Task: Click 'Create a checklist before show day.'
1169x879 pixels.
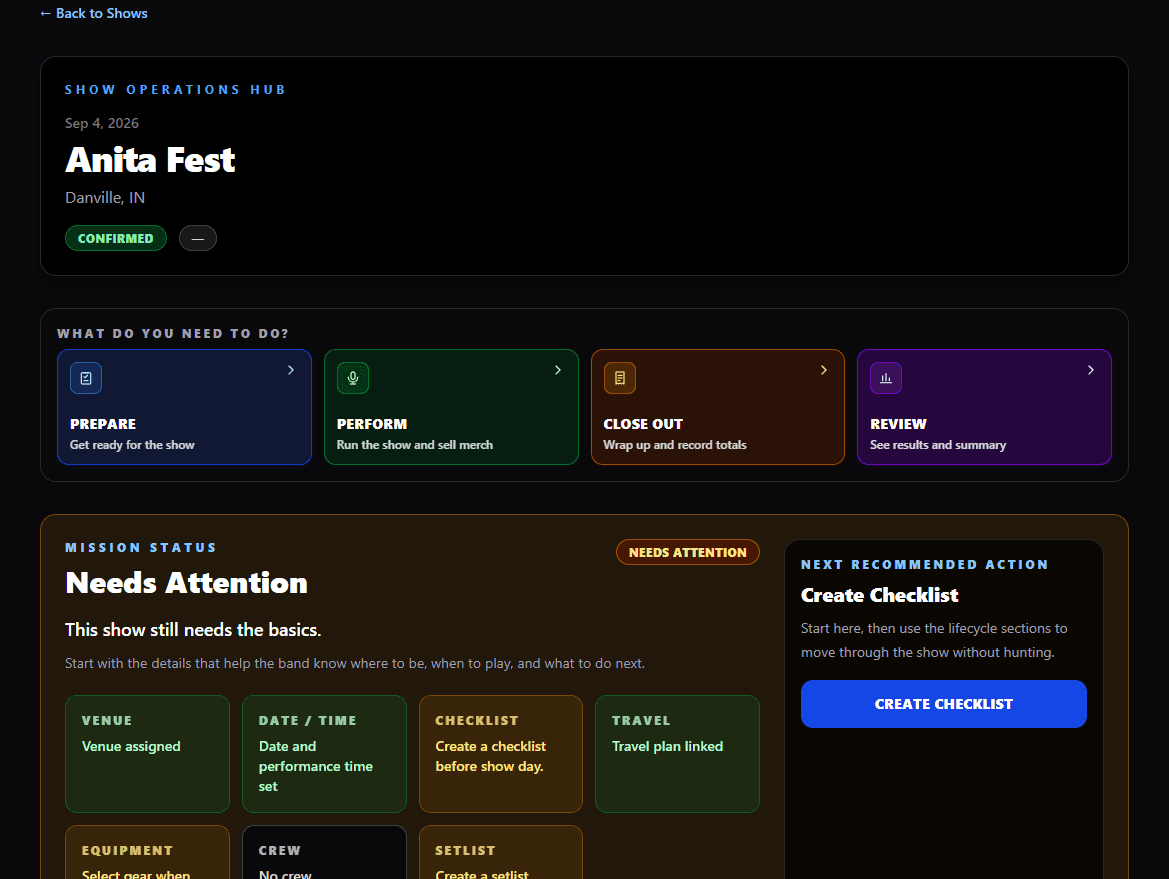Action: pos(491,756)
